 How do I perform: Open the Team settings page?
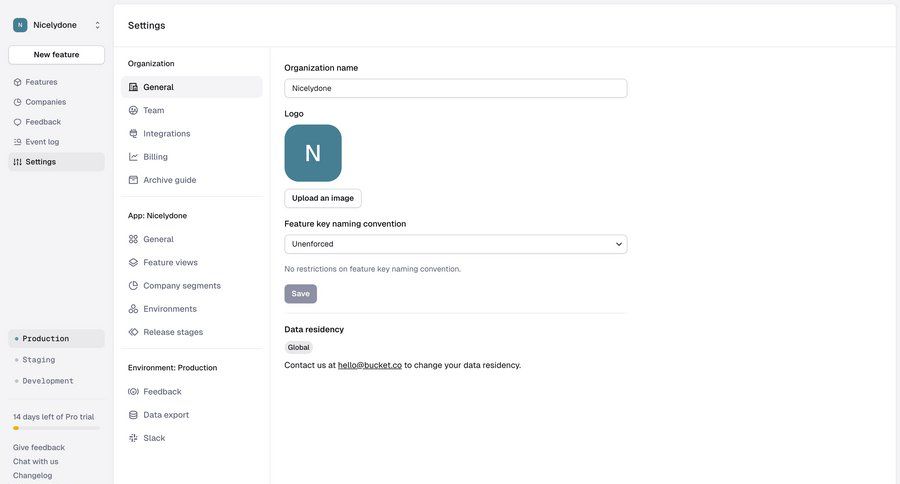pyautogui.click(x=153, y=110)
